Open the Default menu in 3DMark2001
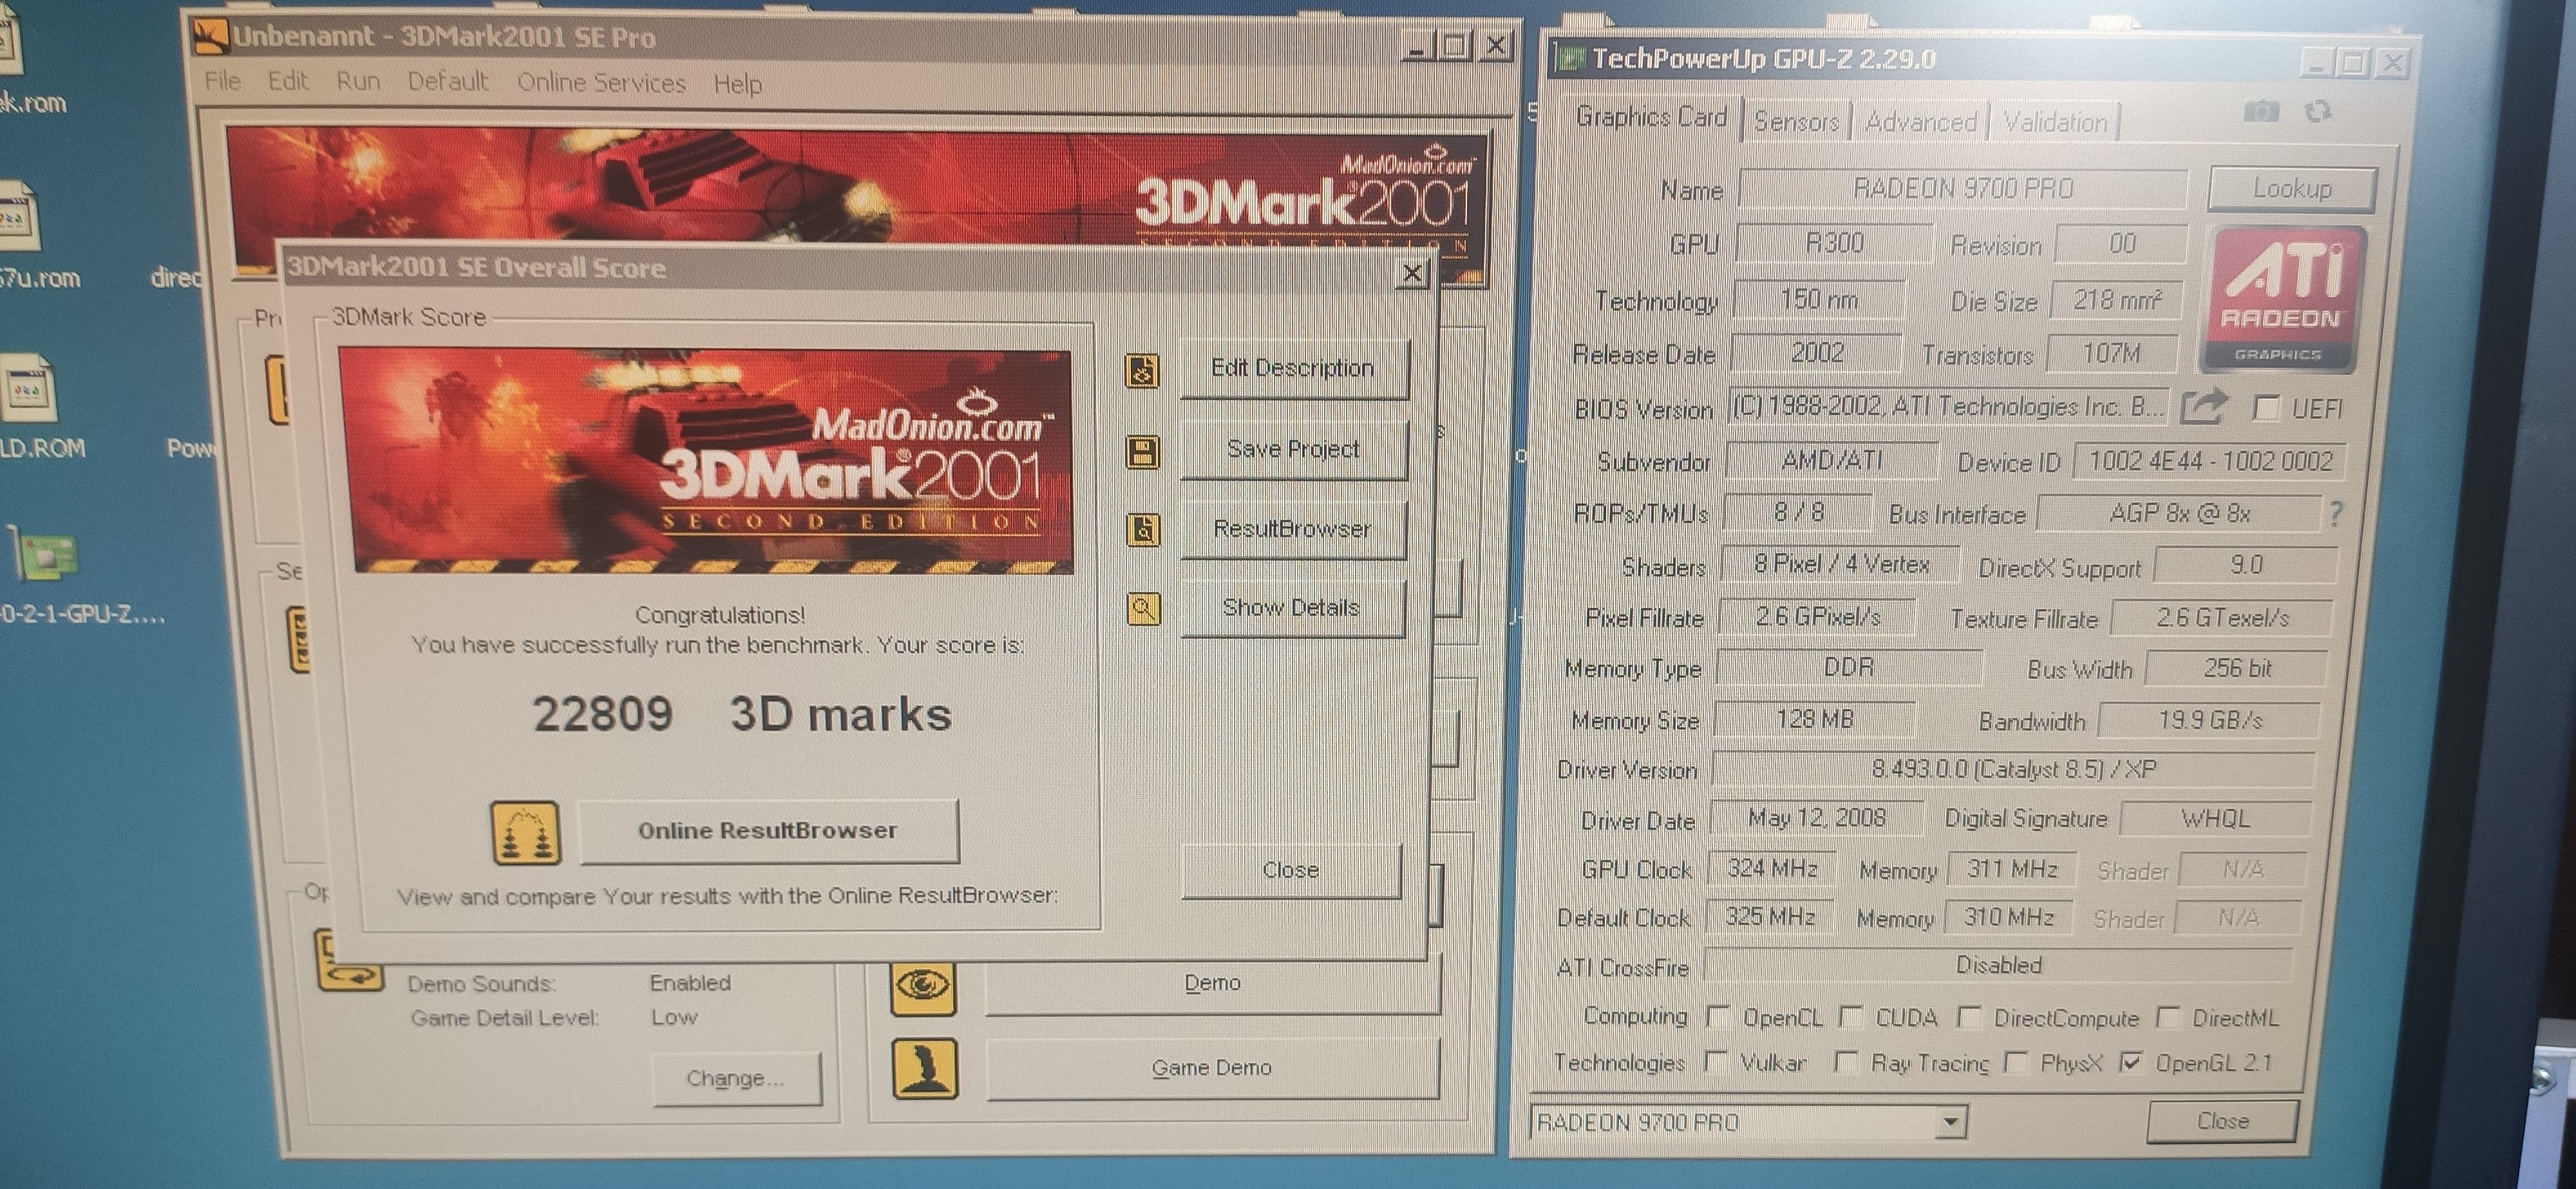 point(448,81)
